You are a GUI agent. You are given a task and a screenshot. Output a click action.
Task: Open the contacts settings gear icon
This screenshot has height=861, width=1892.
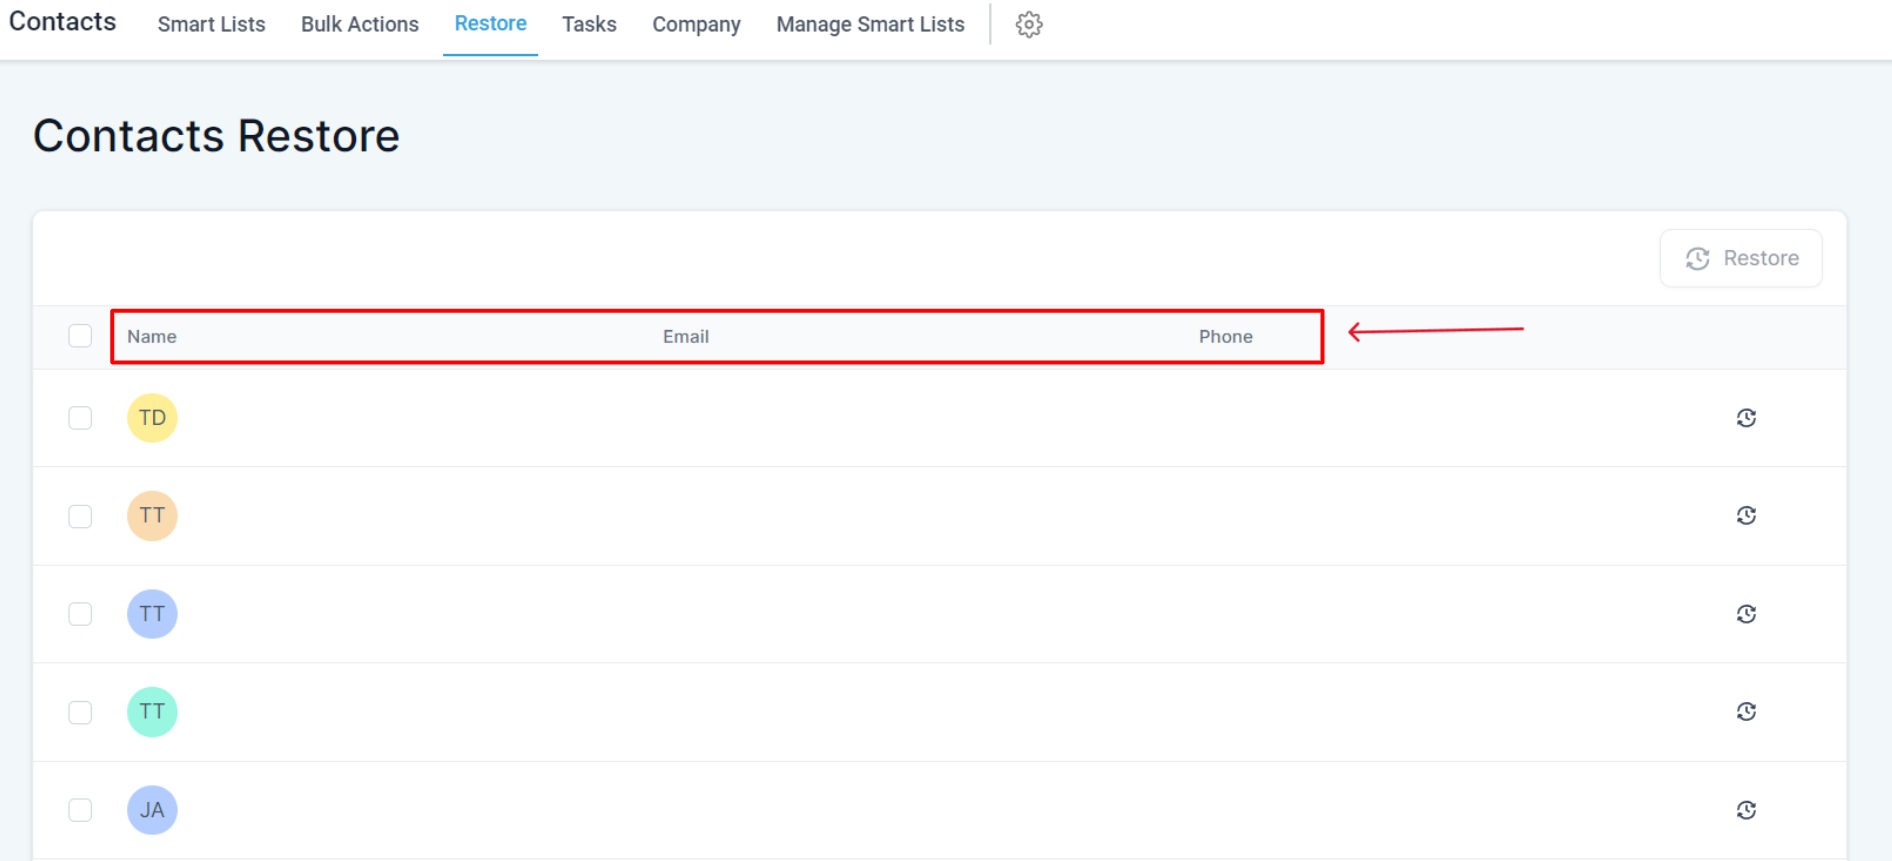1029,25
